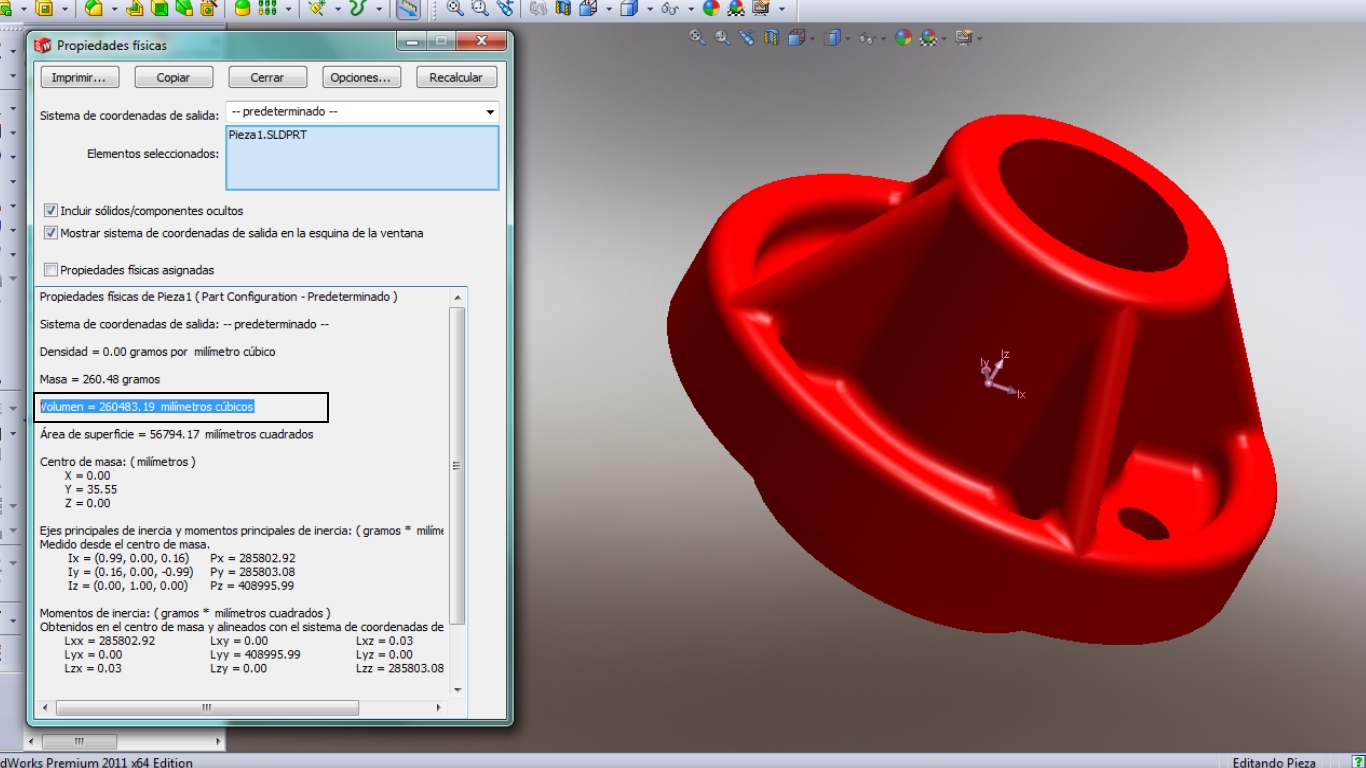Expand the viewport View Settings dropdown arrow
The width and height of the screenshot is (1366, 768).
point(979,39)
